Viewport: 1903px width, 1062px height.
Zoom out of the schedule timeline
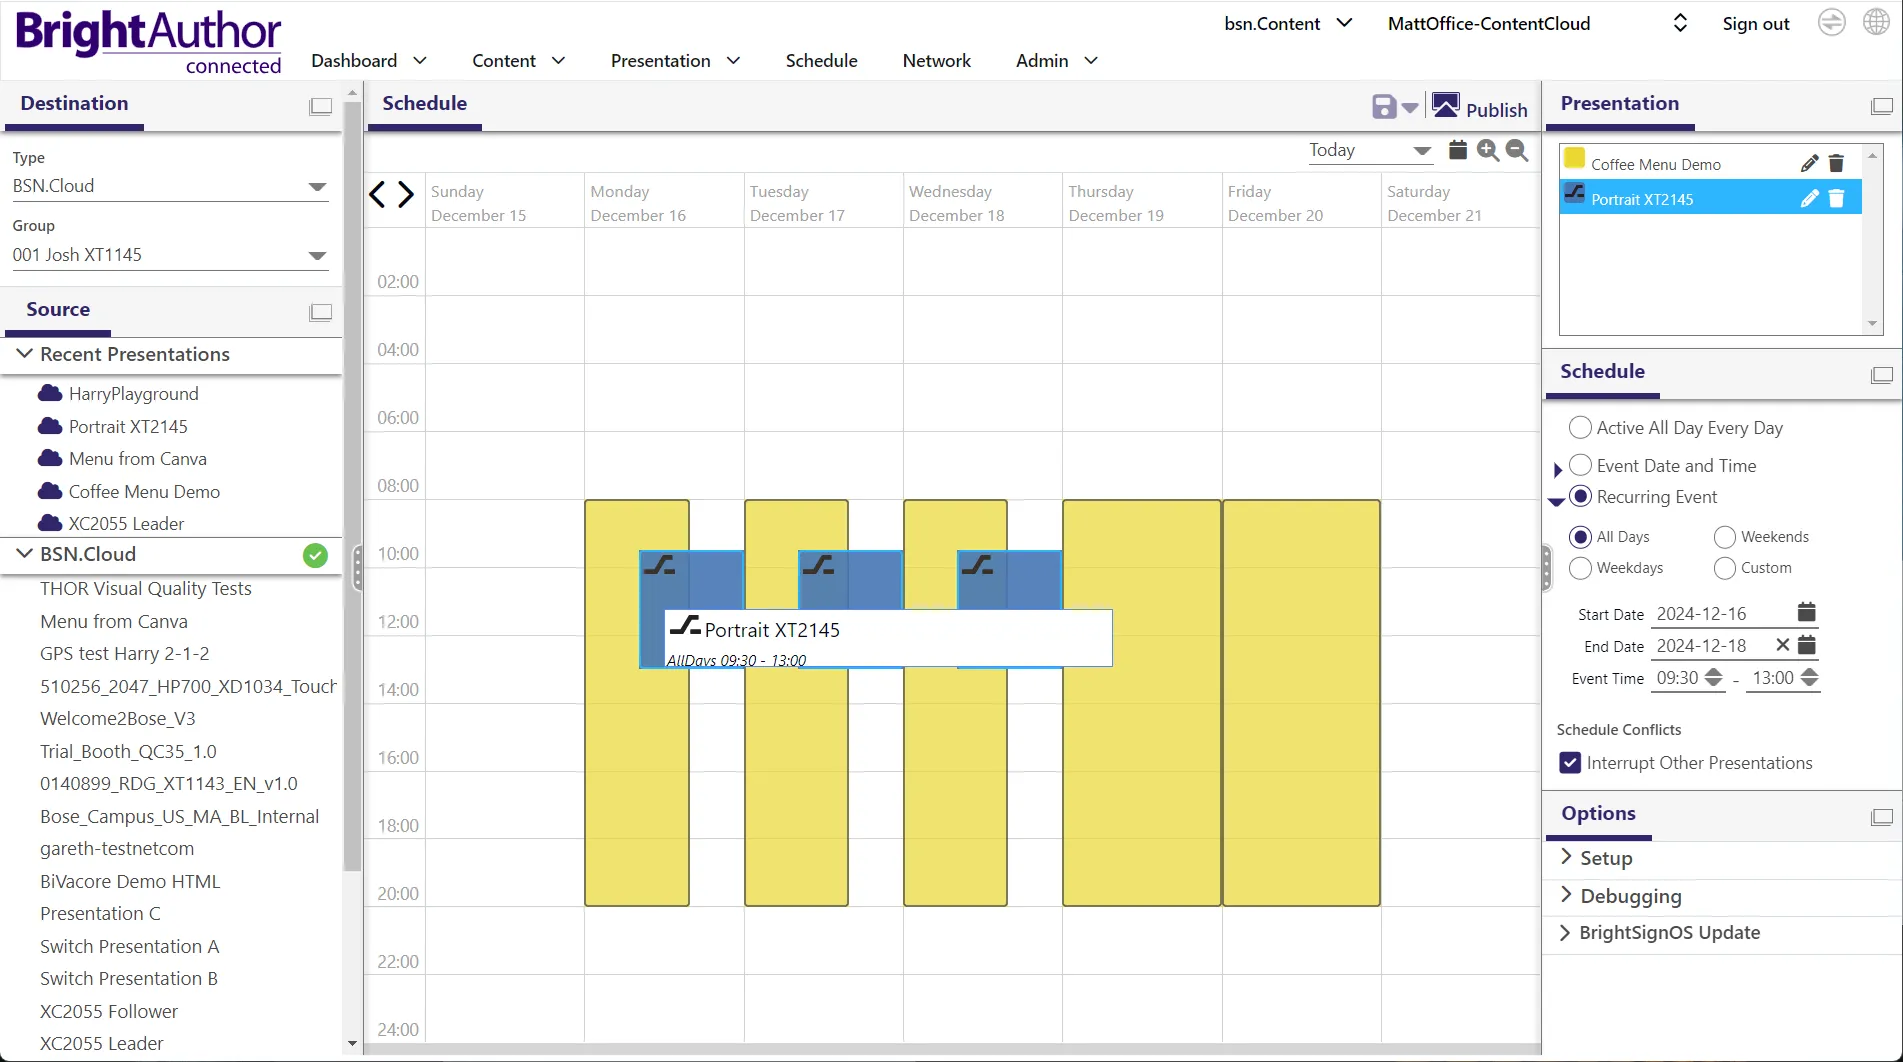[1517, 150]
